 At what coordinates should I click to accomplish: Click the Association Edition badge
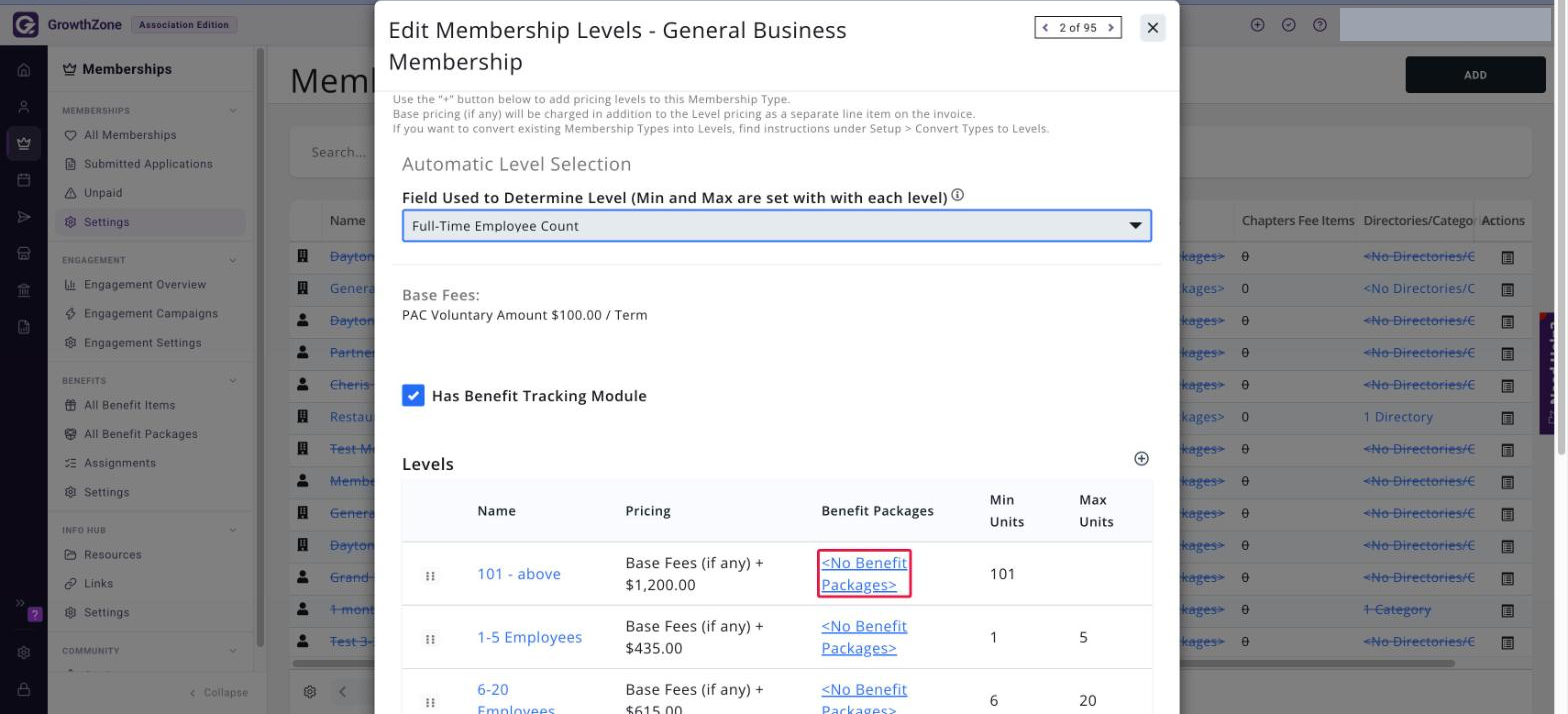click(184, 25)
